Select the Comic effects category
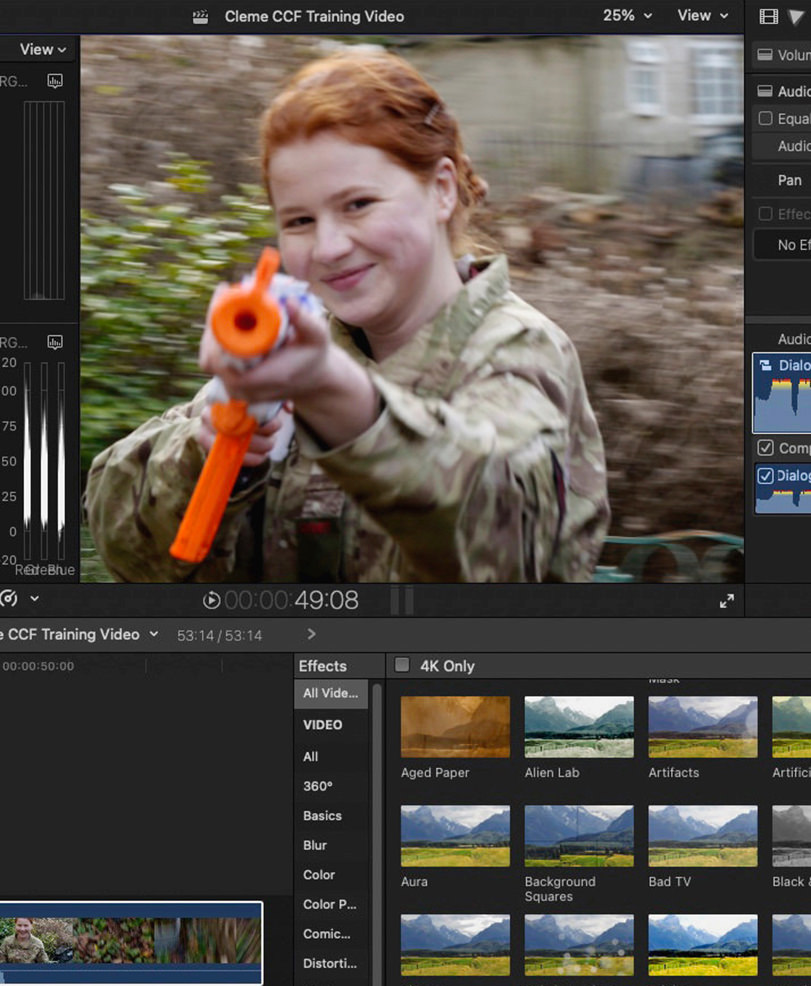The width and height of the screenshot is (811, 986). [326, 934]
